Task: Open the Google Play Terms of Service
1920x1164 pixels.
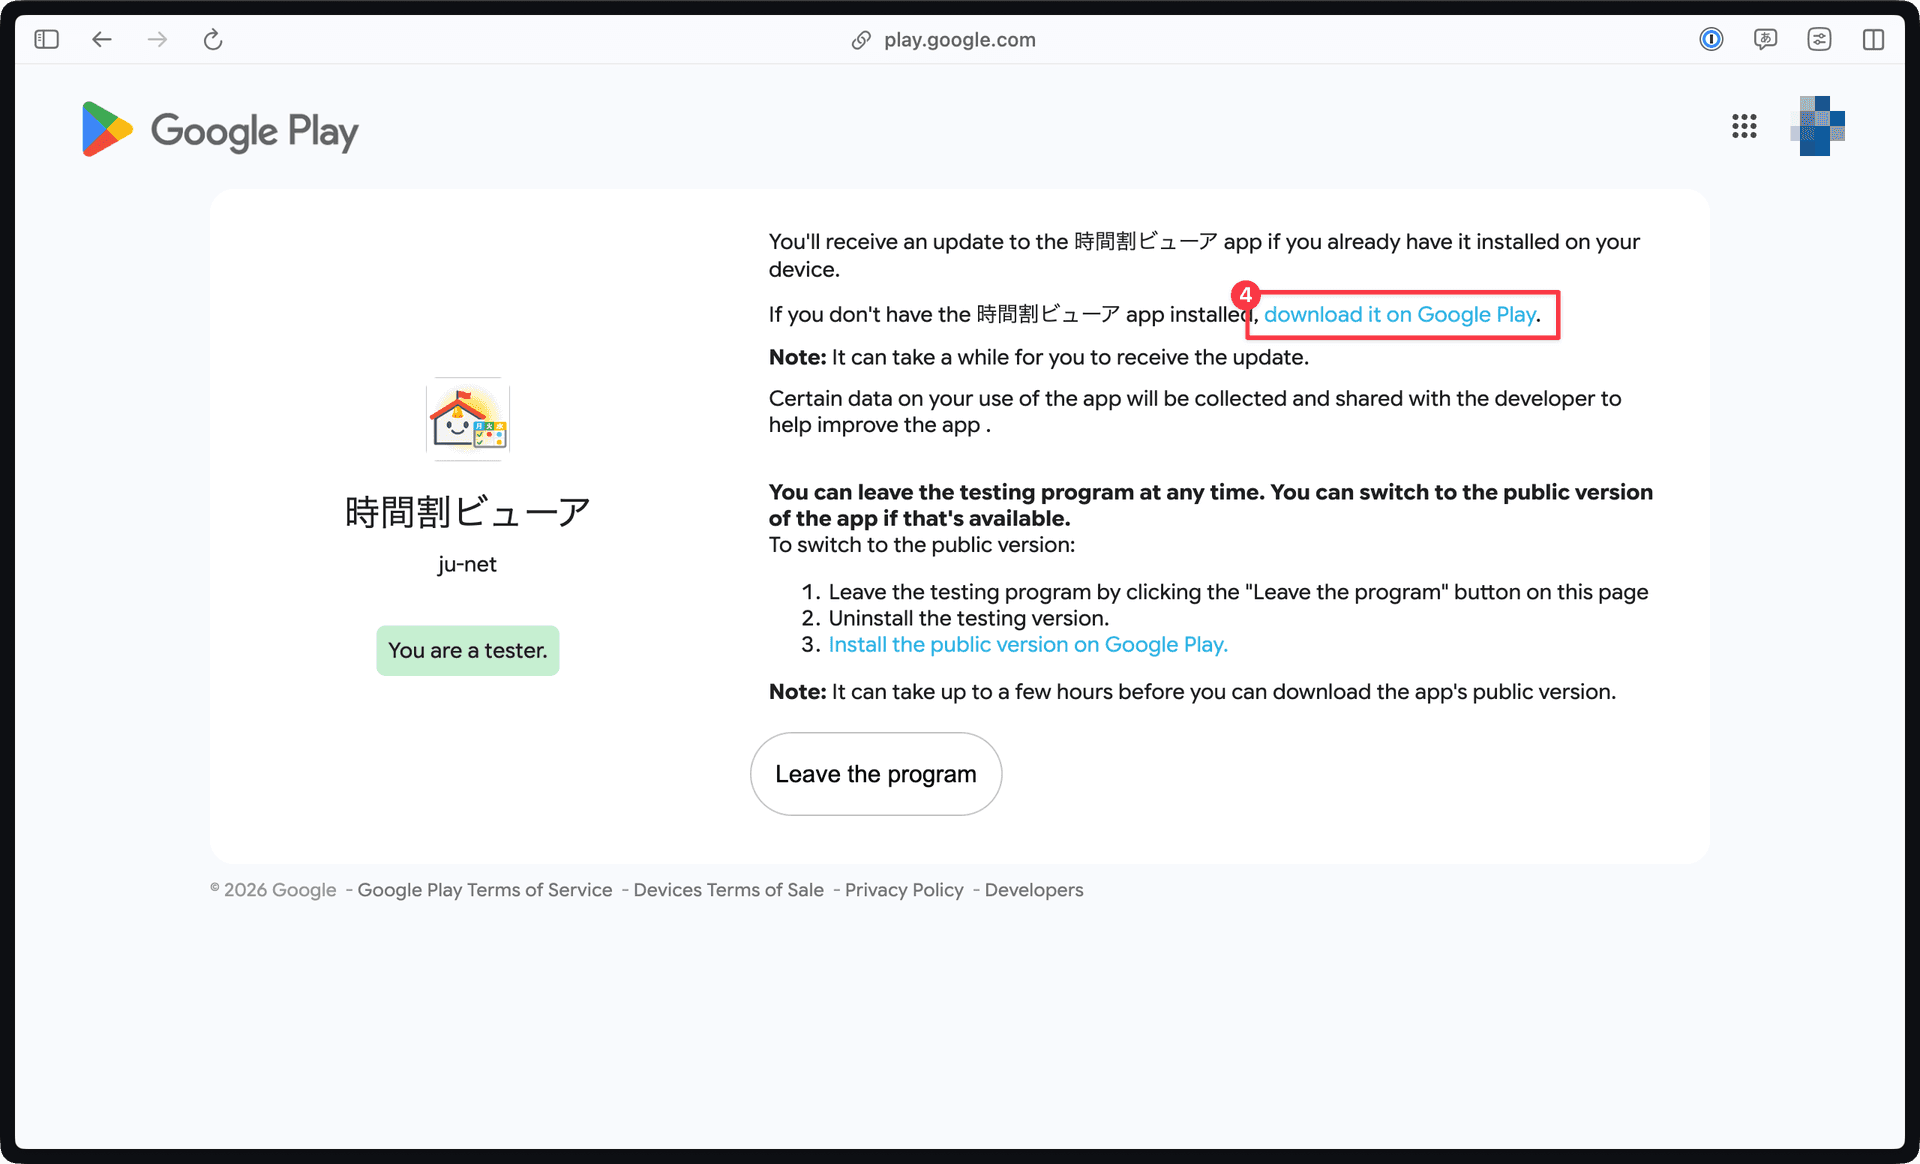Action: click(484, 889)
